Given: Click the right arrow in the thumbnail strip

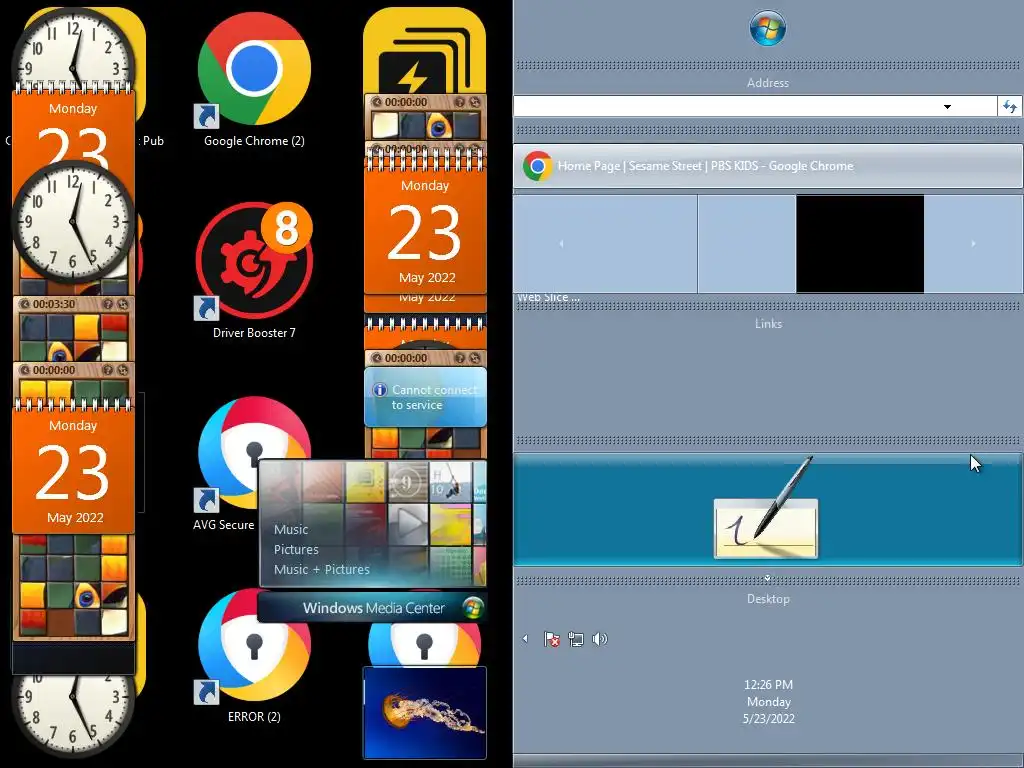Looking at the screenshot, I should 973,244.
